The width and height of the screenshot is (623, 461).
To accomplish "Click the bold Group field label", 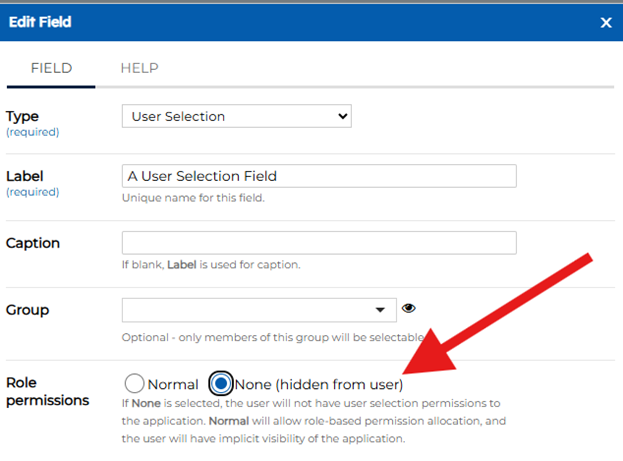I will (x=27, y=310).
